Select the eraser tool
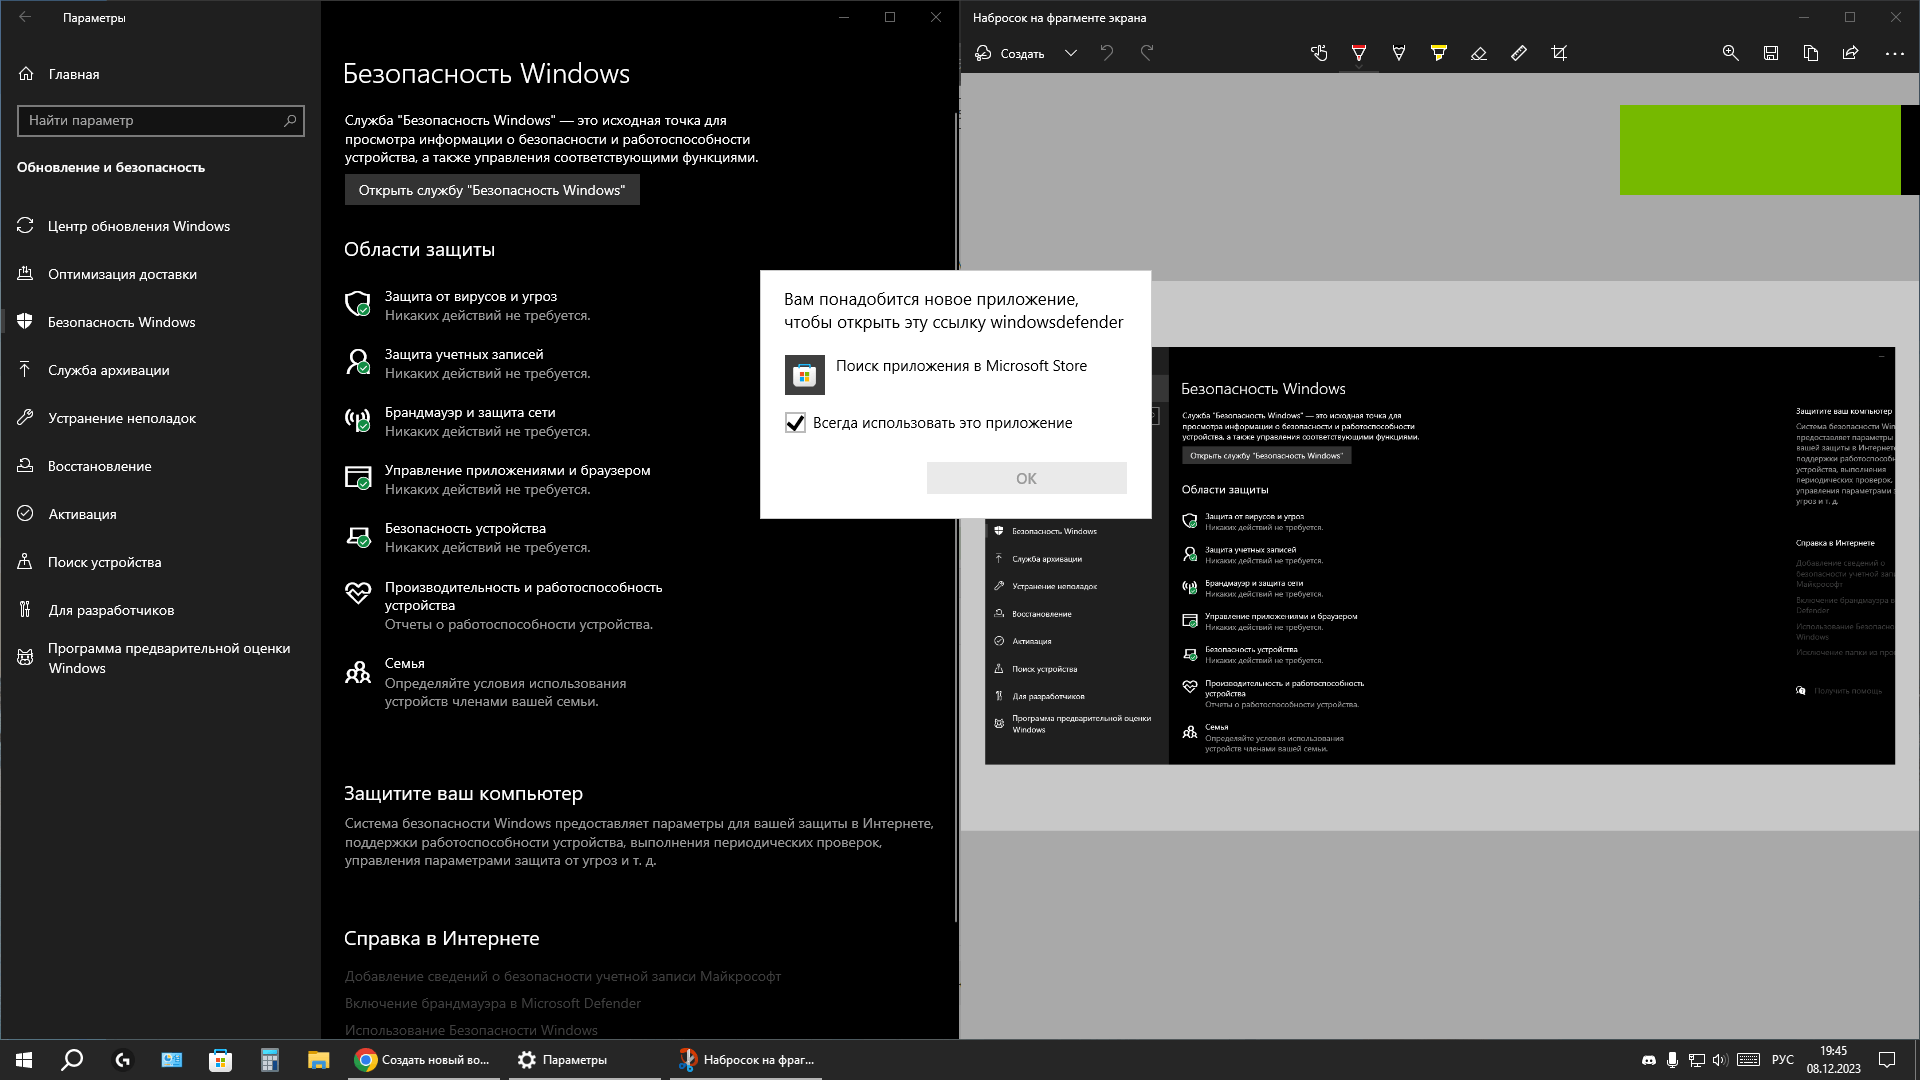Viewport: 1920px width, 1080px height. (x=1479, y=53)
